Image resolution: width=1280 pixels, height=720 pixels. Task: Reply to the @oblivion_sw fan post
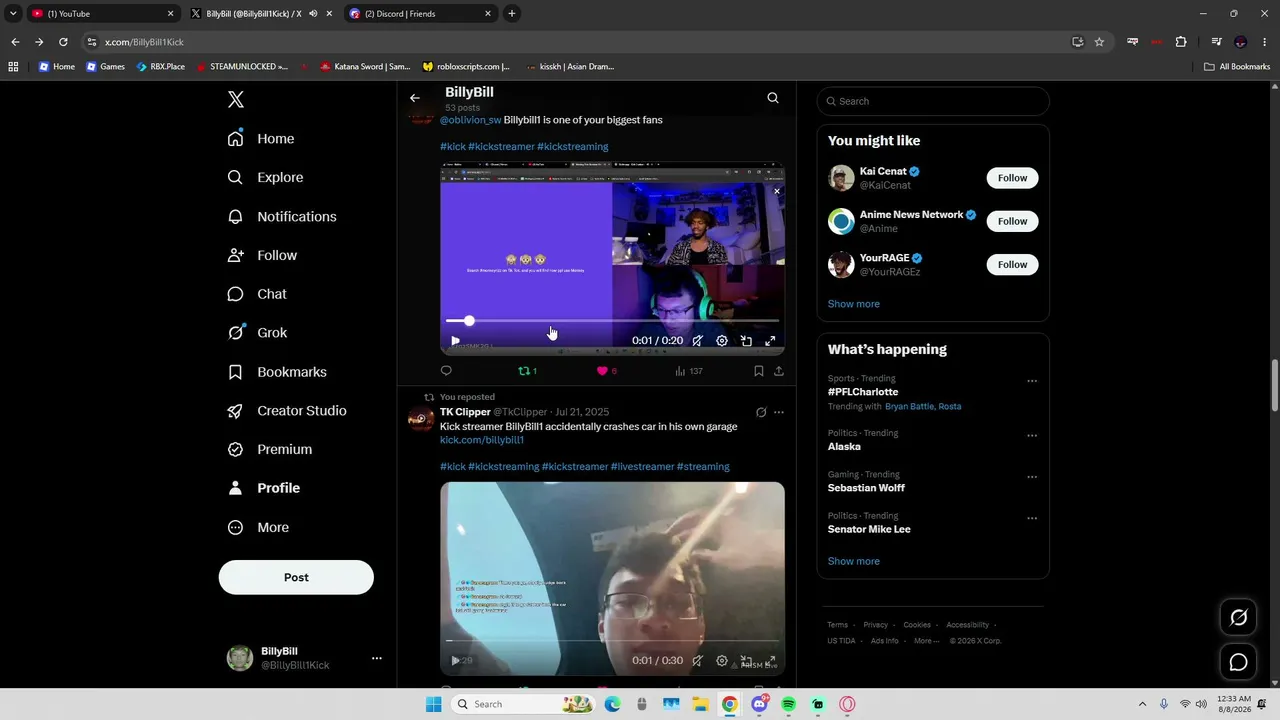point(446,371)
